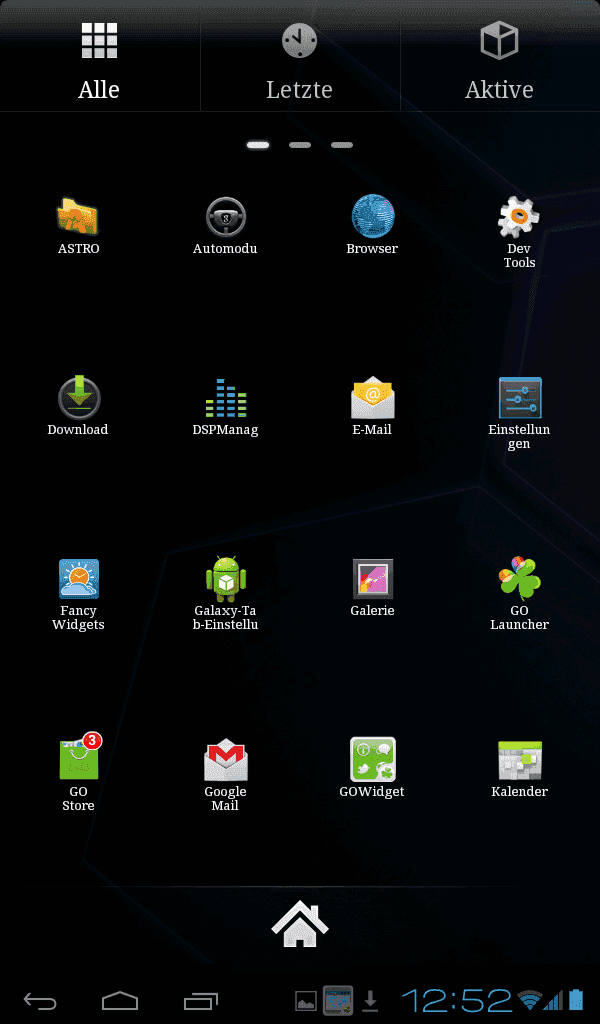Open Google Mail app
Screen dimensions: 600x1024
click(225, 760)
